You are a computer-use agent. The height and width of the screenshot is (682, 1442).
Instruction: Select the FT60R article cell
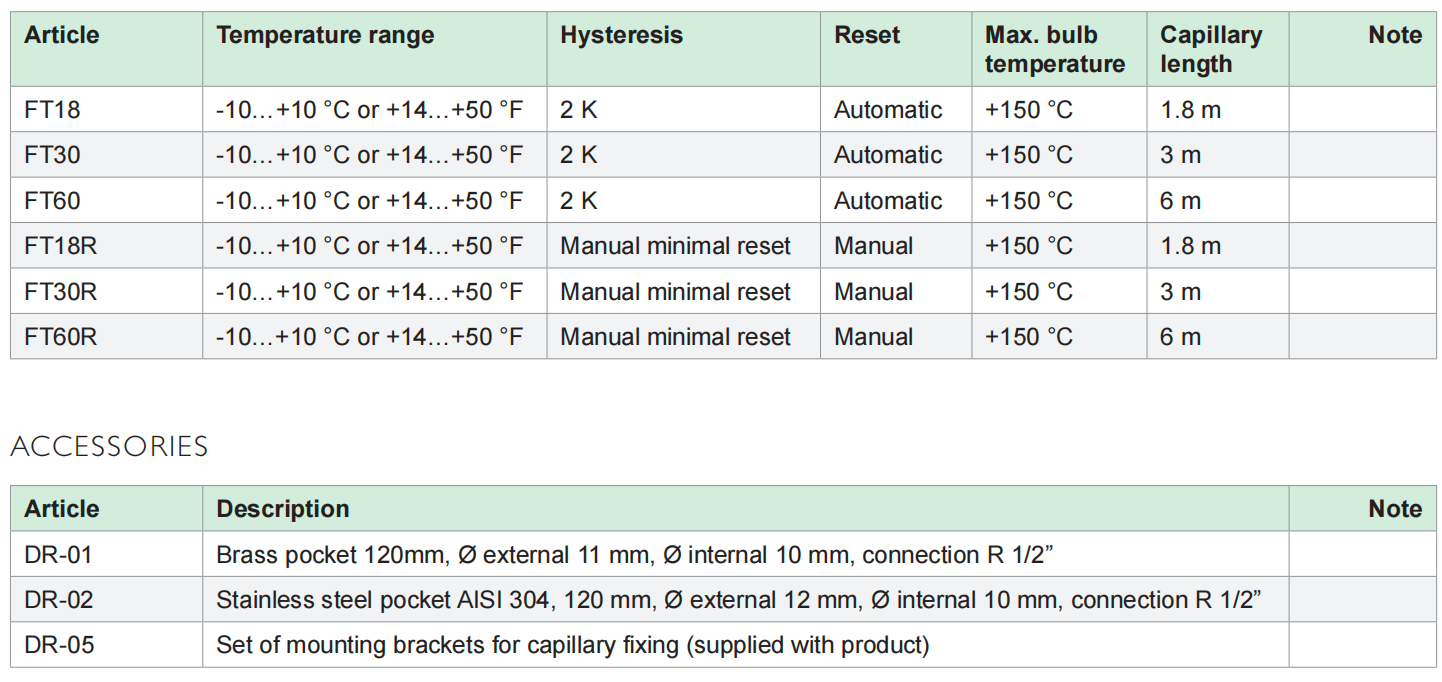(x=60, y=337)
